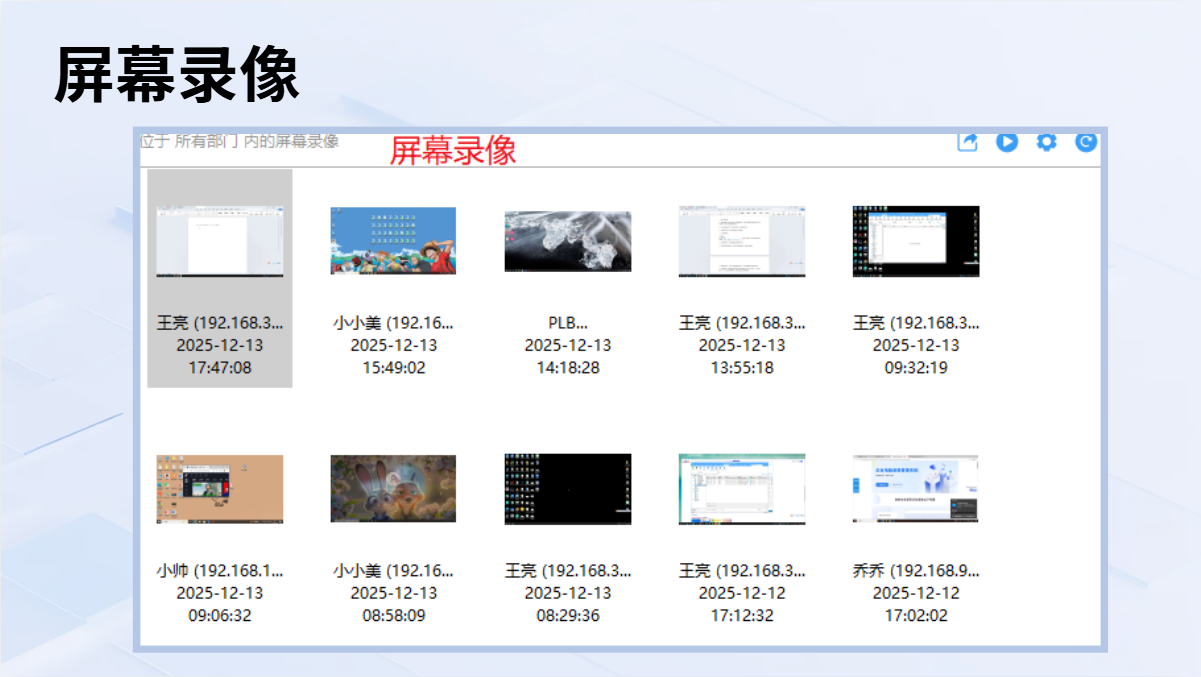Select 王亮 recording thumbnail from 09:32:19
Image resolution: width=1201 pixels, height=677 pixels.
[x=916, y=241]
